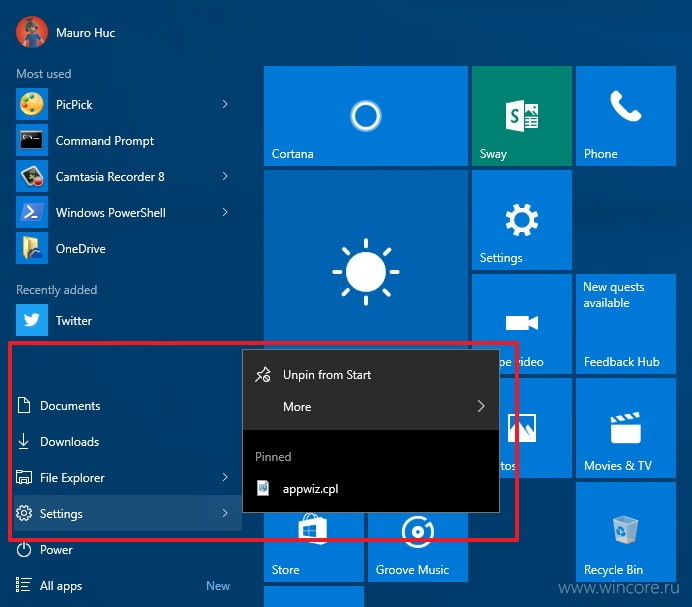Screen dimensions: 692x607
Task: Open the Cortana tile
Action: click(x=365, y=116)
